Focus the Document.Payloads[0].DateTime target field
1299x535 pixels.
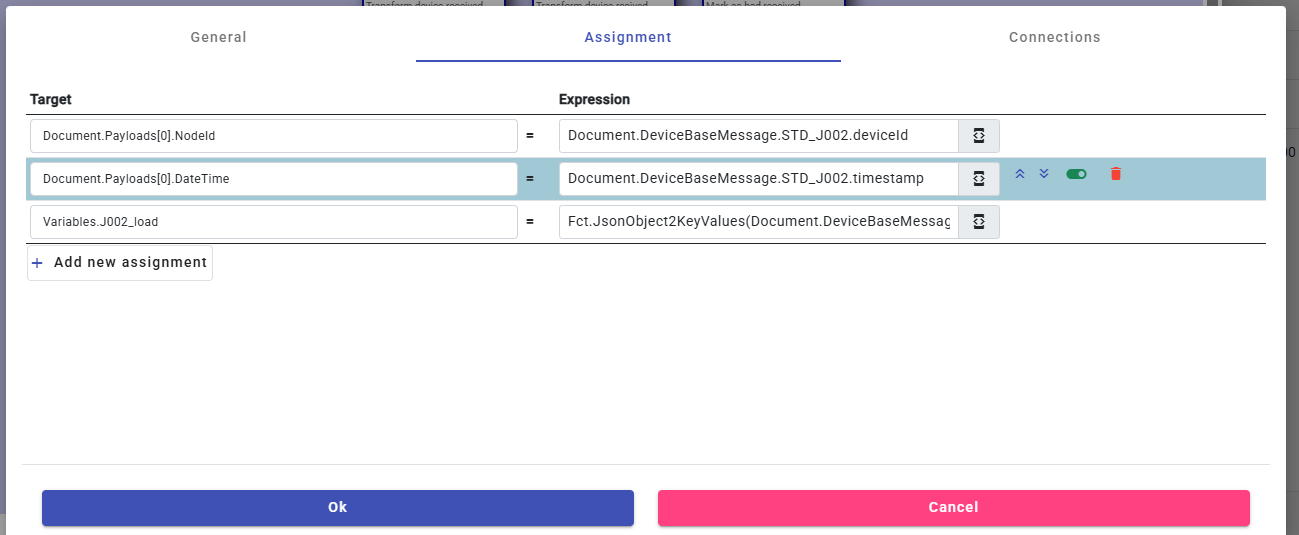(273, 179)
